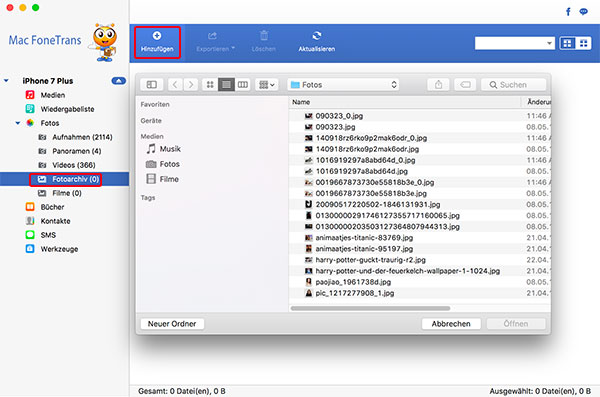
Task: Toggle the file dialog sidebar button
Action: pyautogui.click(x=152, y=85)
